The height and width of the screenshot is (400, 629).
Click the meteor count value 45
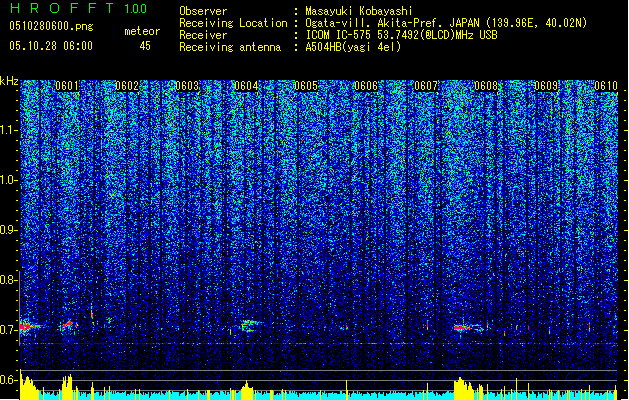(x=145, y=46)
